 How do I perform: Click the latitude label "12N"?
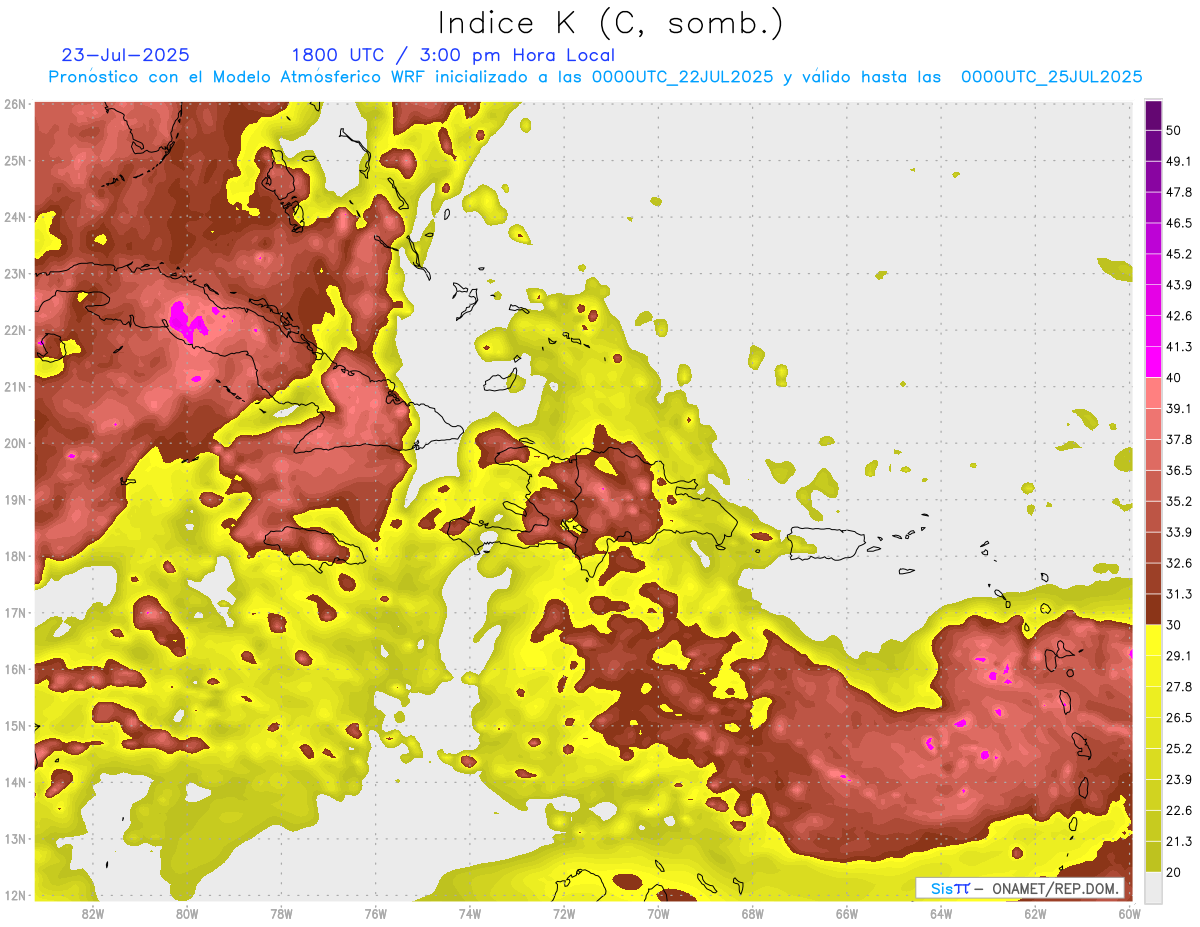15,895
